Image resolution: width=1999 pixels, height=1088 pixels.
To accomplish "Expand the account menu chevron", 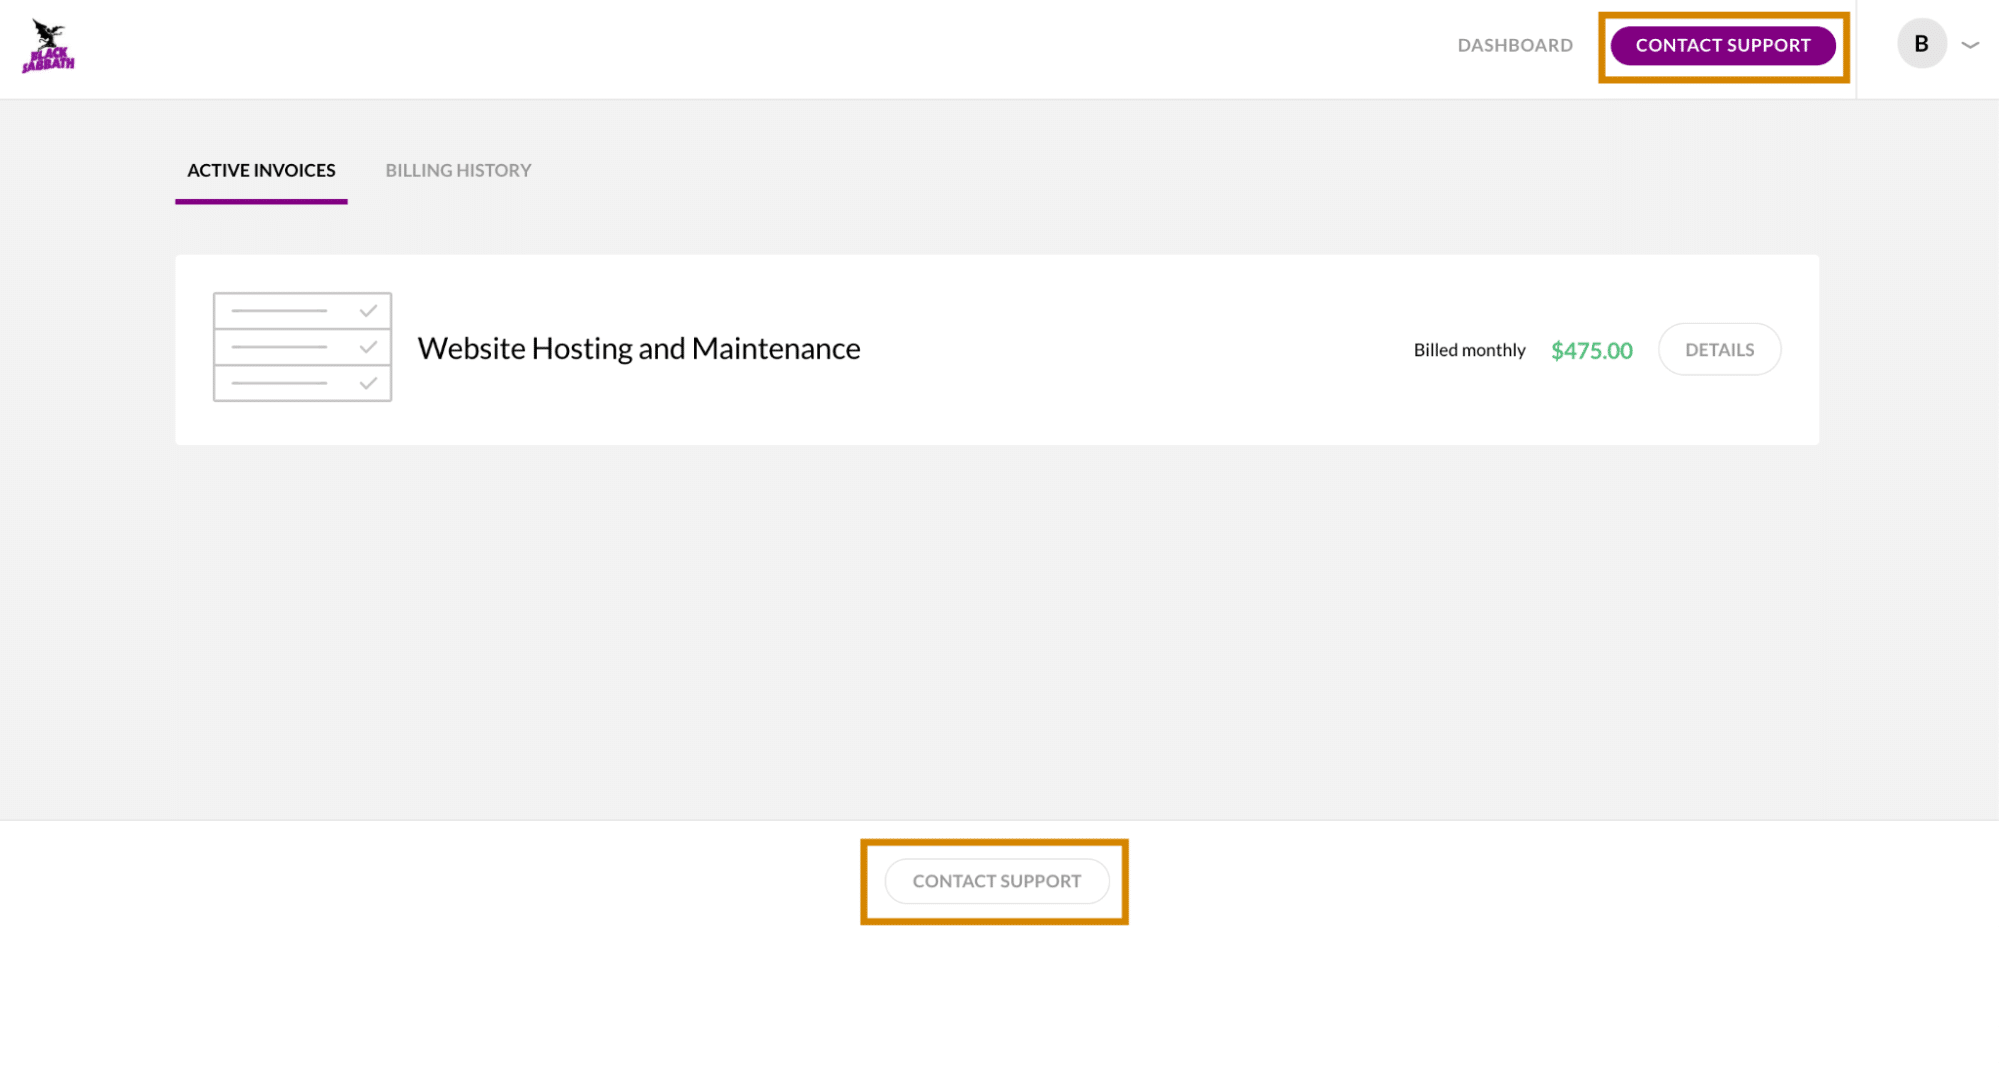I will pos(1970,45).
